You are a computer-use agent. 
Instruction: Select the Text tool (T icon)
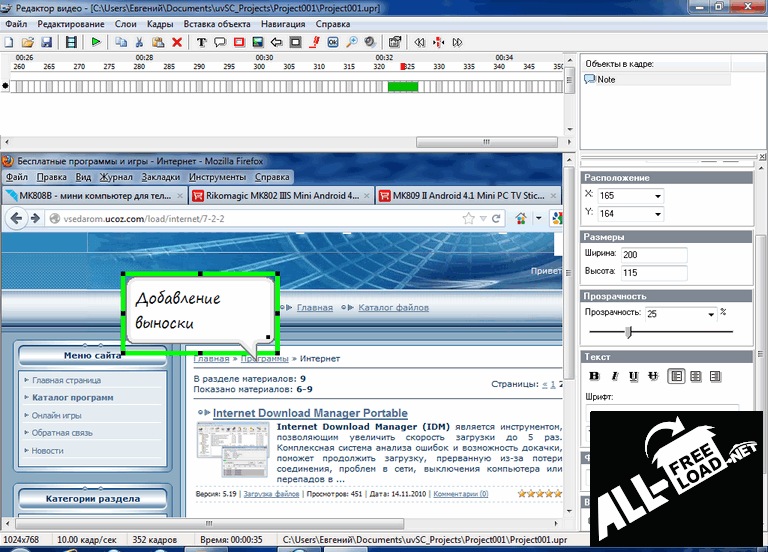[200, 42]
